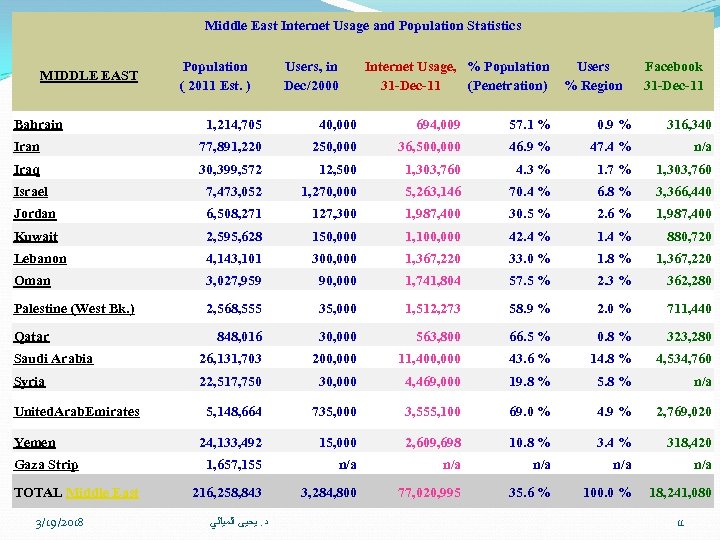Click the slide title about Internet Usage

[x=363, y=25]
